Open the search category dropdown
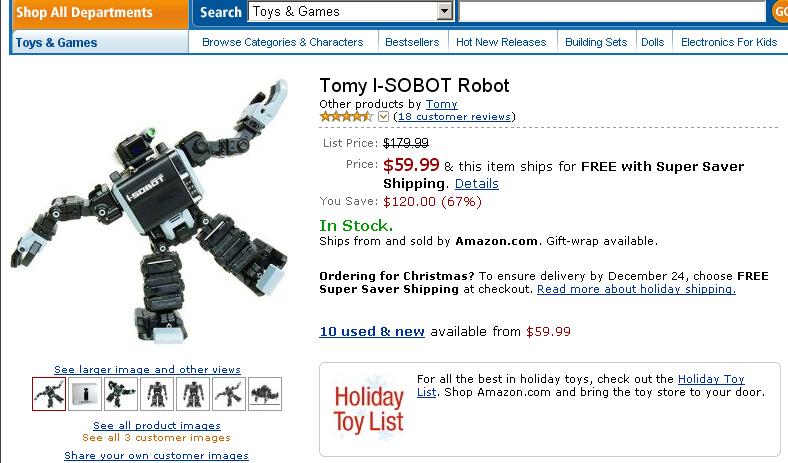788x463 pixels. [x=445, y=12]
